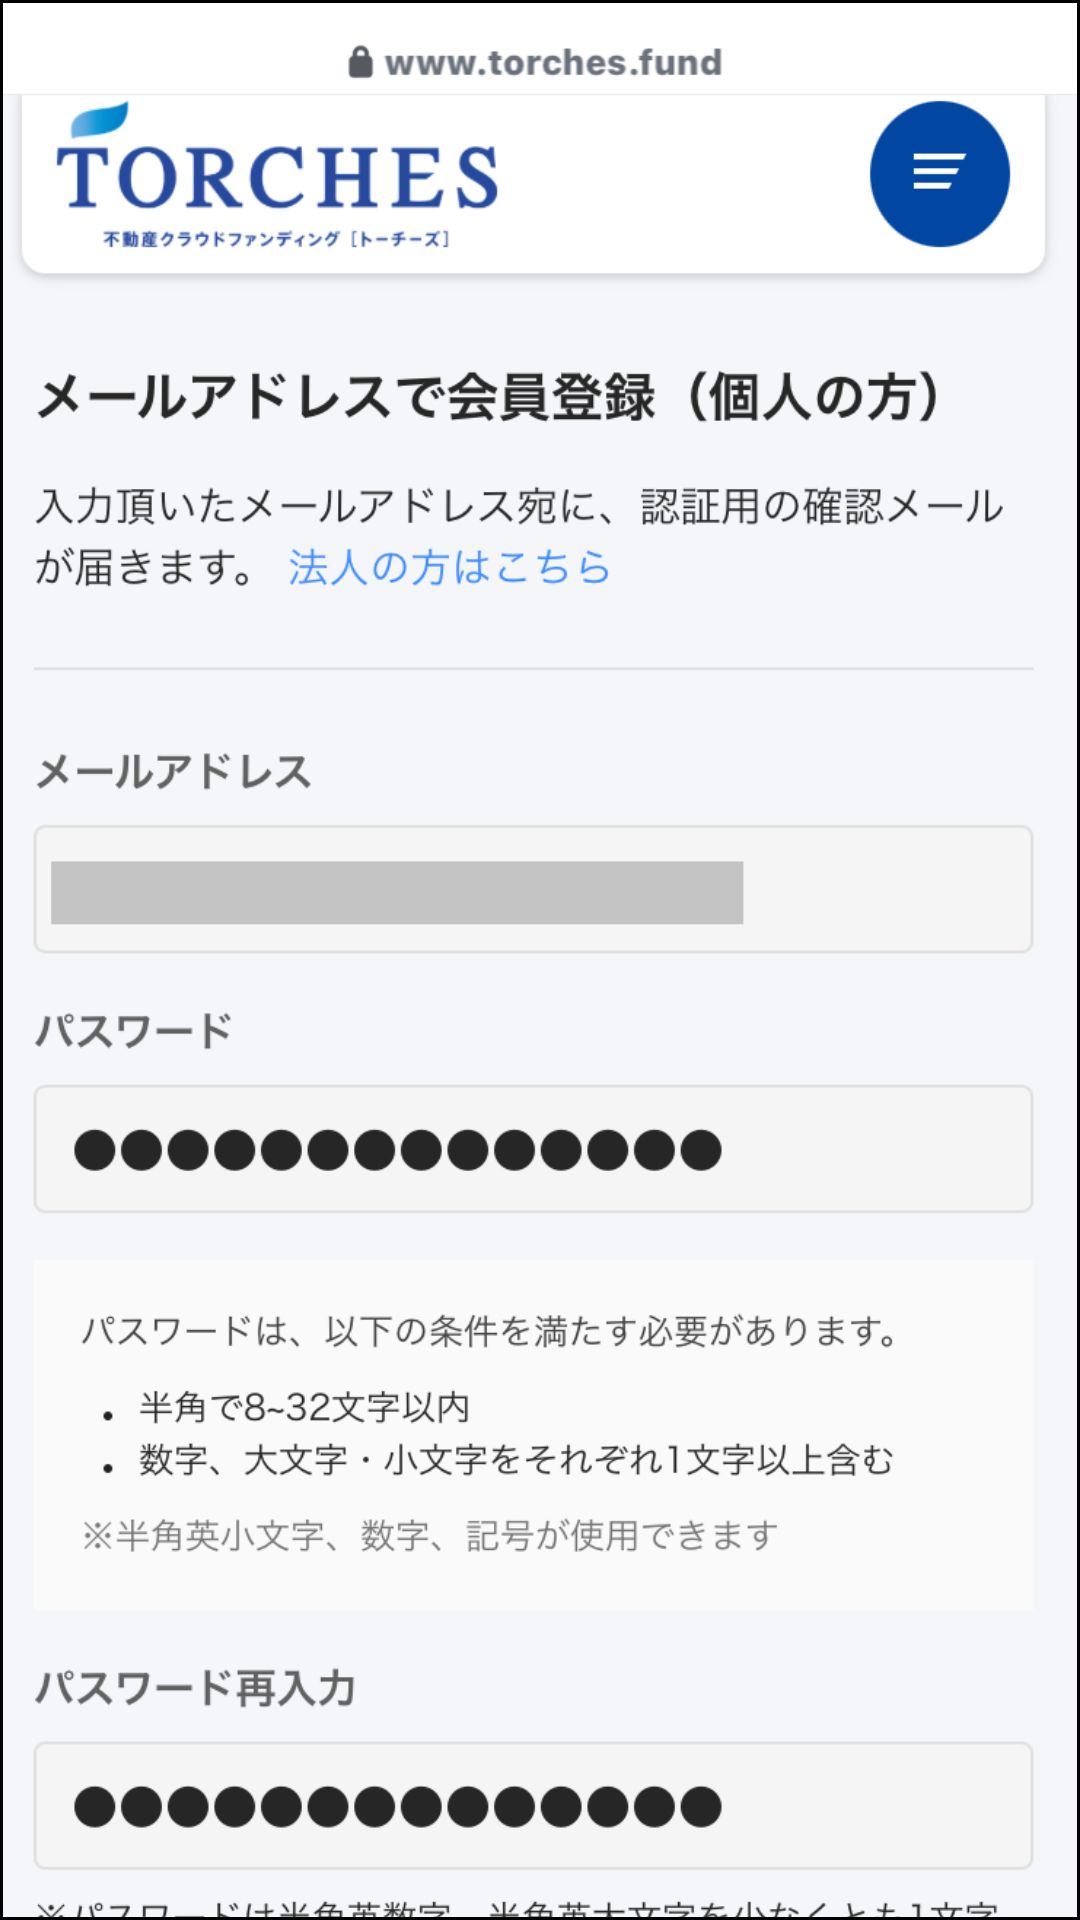The width and height of the screenshot is (1080, 1920).
Task: Tap the blue circle button in the header
Action: click(940, 172)
